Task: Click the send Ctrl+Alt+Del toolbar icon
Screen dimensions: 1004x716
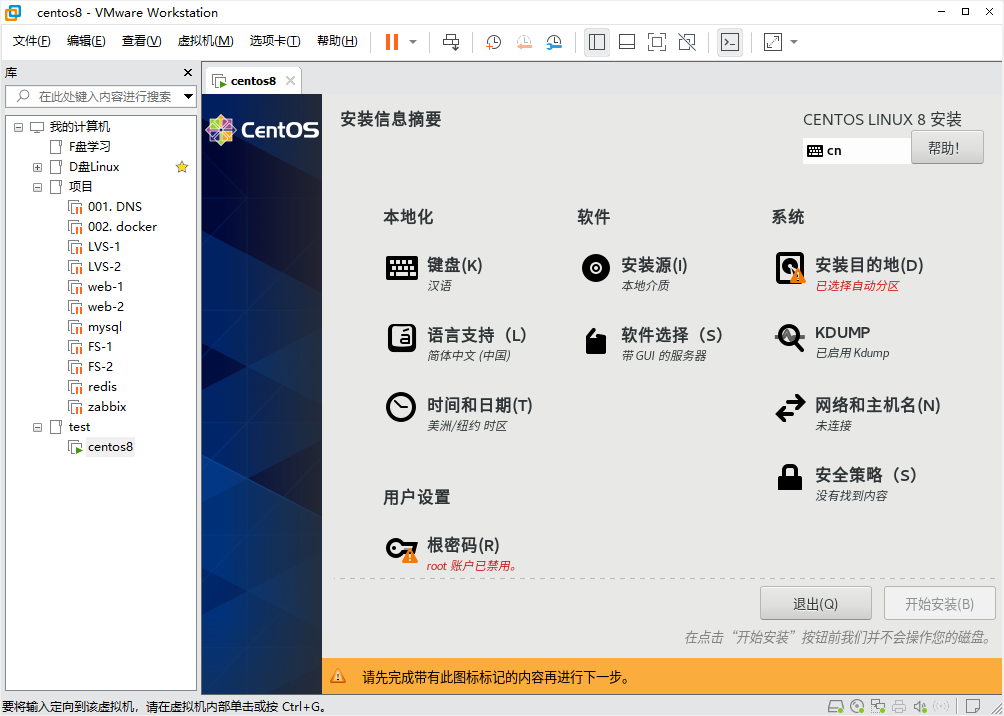Action: [x=451, y=42]
